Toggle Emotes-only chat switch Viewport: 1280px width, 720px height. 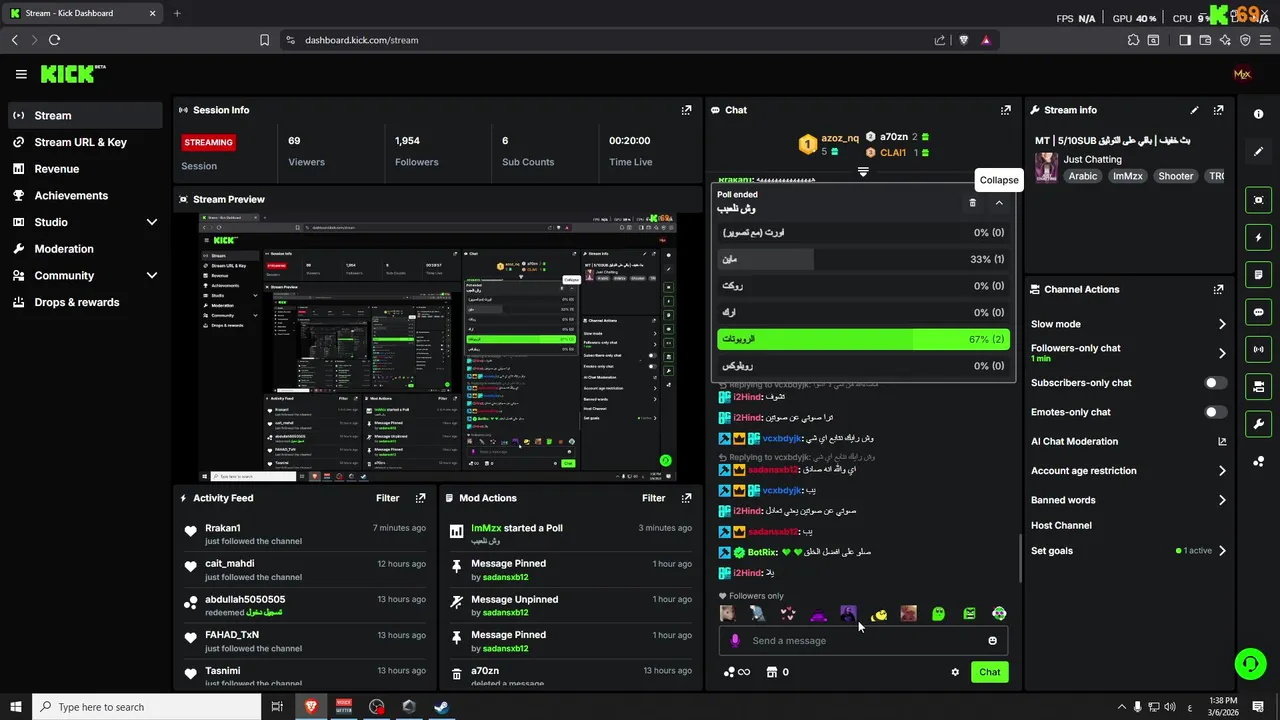(x=1216, y=412)
